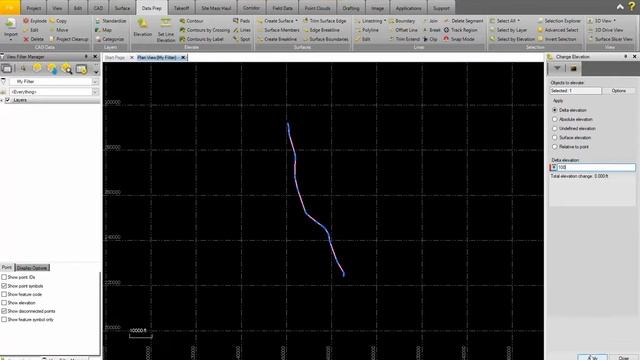Click the filter-with-magnifier icon in View Filter Manager
Image resolution: width=640 pixels, height=360 pixels.
coord(67,69)
